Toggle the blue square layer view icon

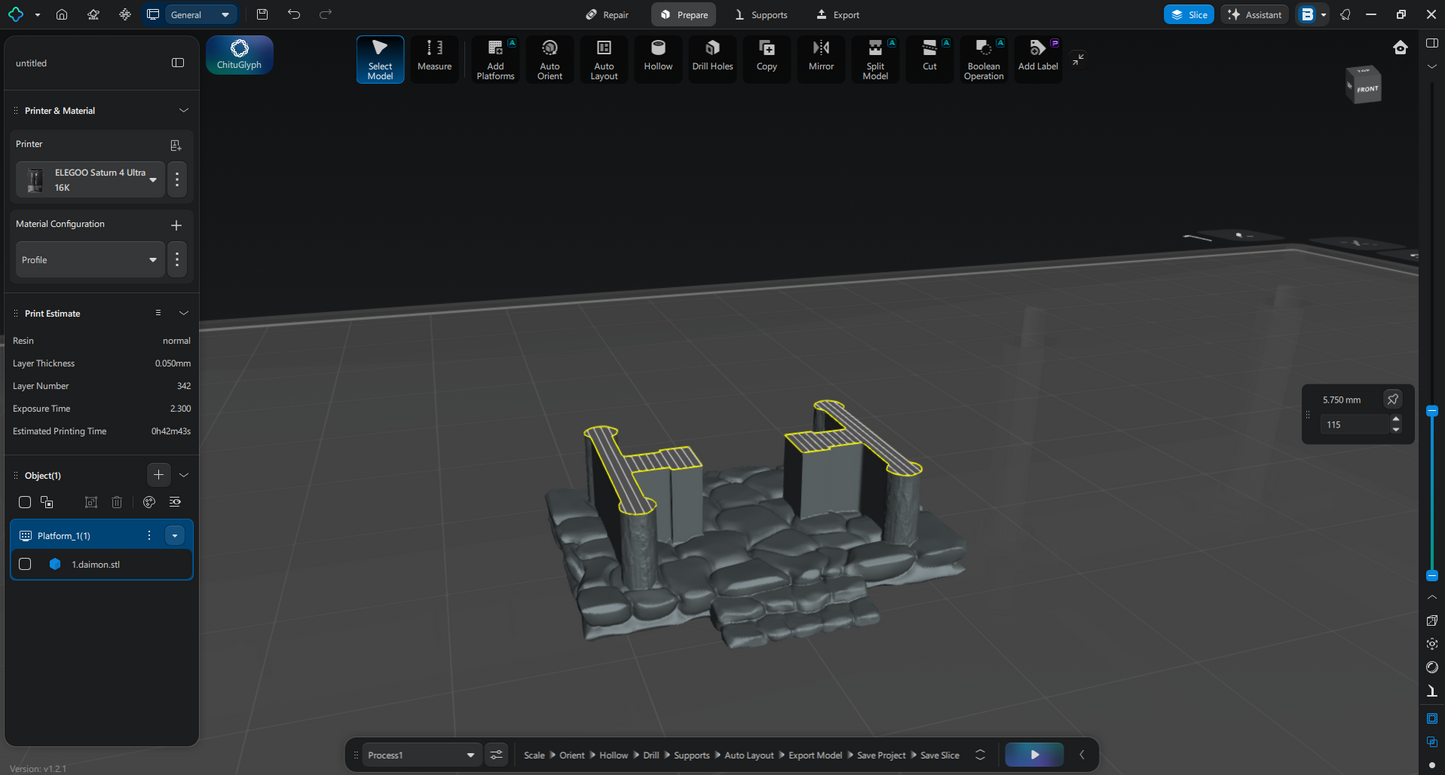pos(1432,719)
